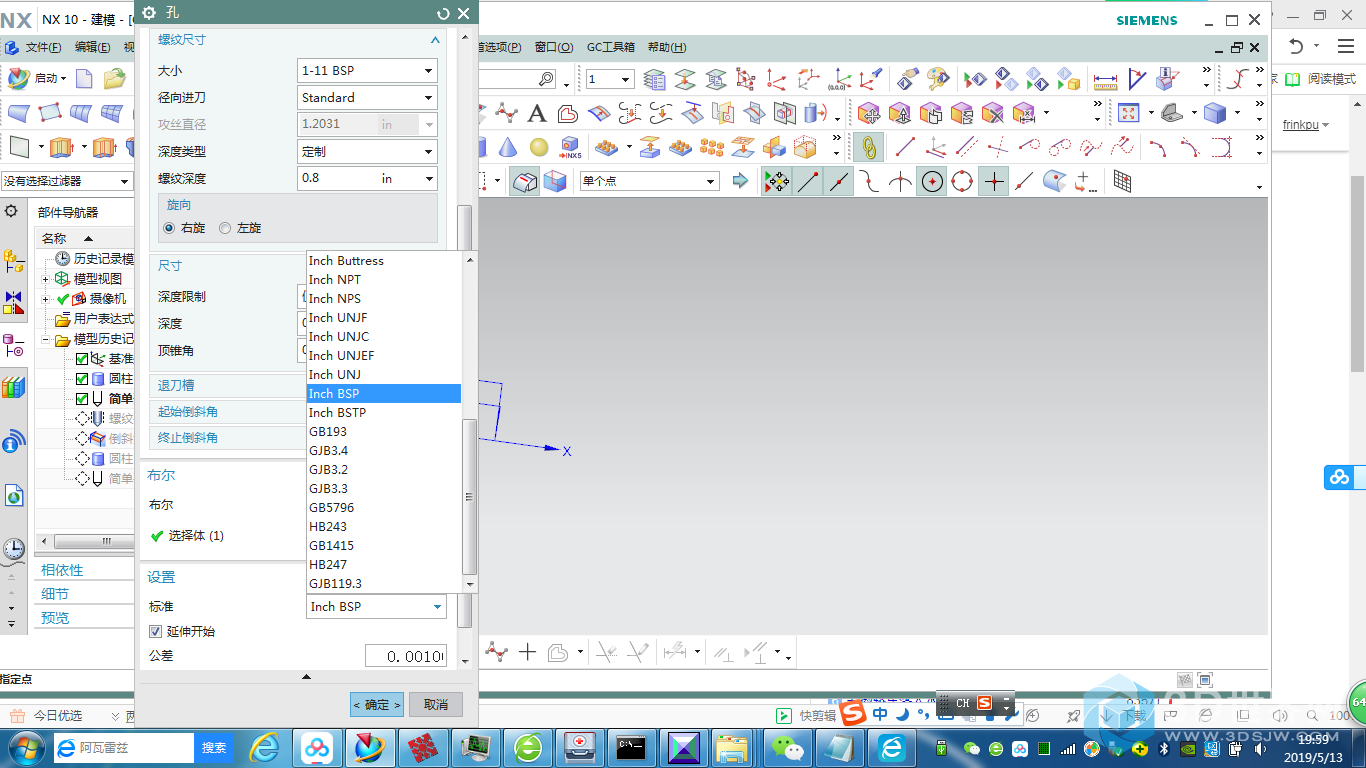Screen dimensions: 1366x768
Task: Open the 径向进刀 Standard dropdown
Action: 368,98
